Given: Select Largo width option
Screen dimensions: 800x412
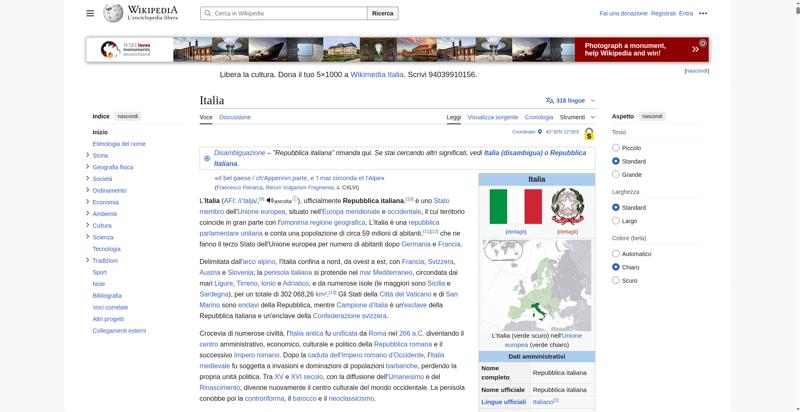Looking at the screenshot, I should (616, 221).
